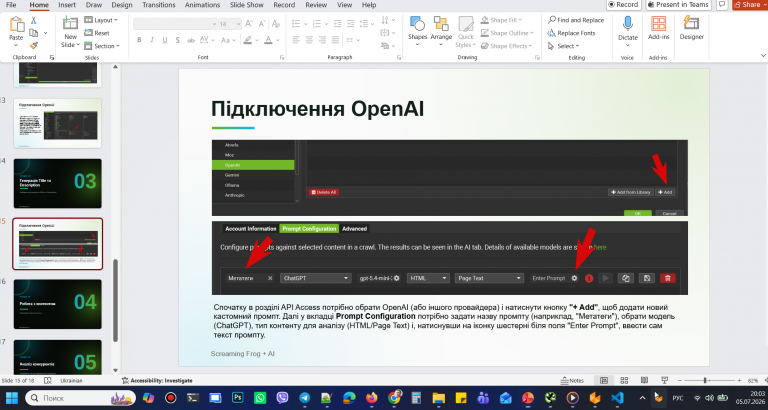
Task: Click the Record button in title area
Action: [x=623, y=4]
